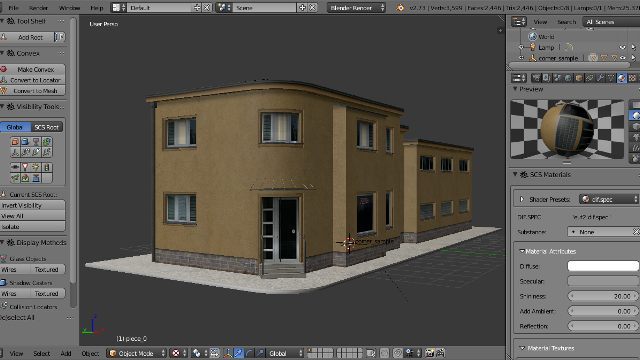Open the World properties tab icon
Screen dimensions: 640x360
[568, 78]
